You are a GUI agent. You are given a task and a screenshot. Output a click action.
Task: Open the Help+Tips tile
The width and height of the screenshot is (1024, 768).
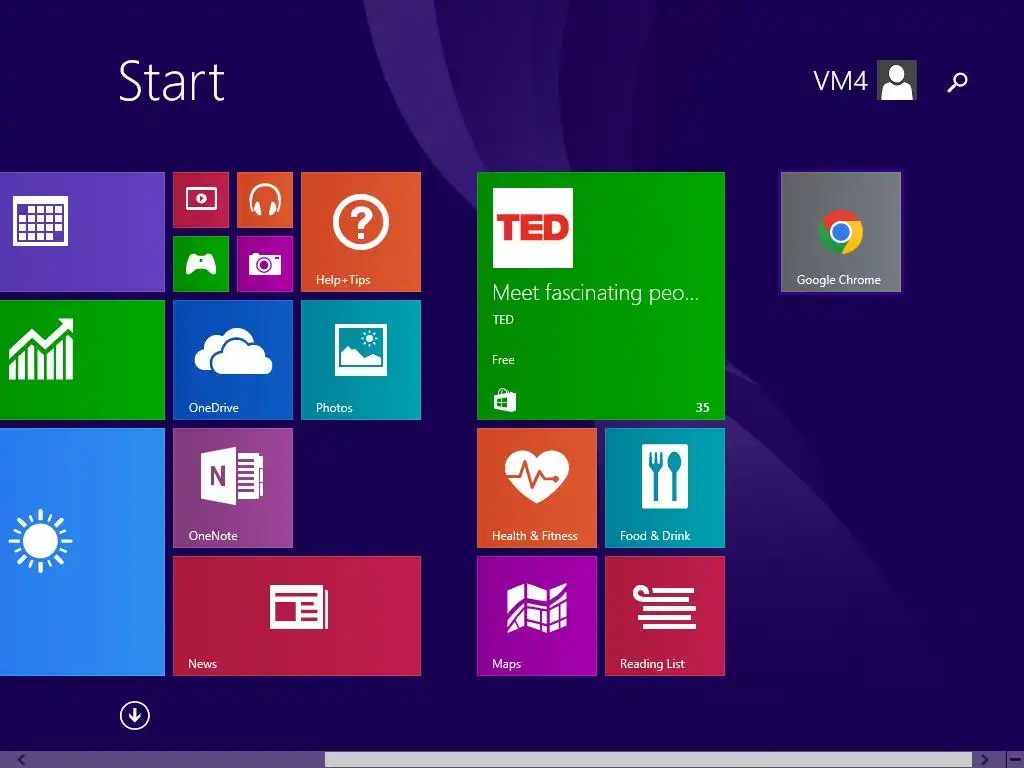[x=361, y=232]
